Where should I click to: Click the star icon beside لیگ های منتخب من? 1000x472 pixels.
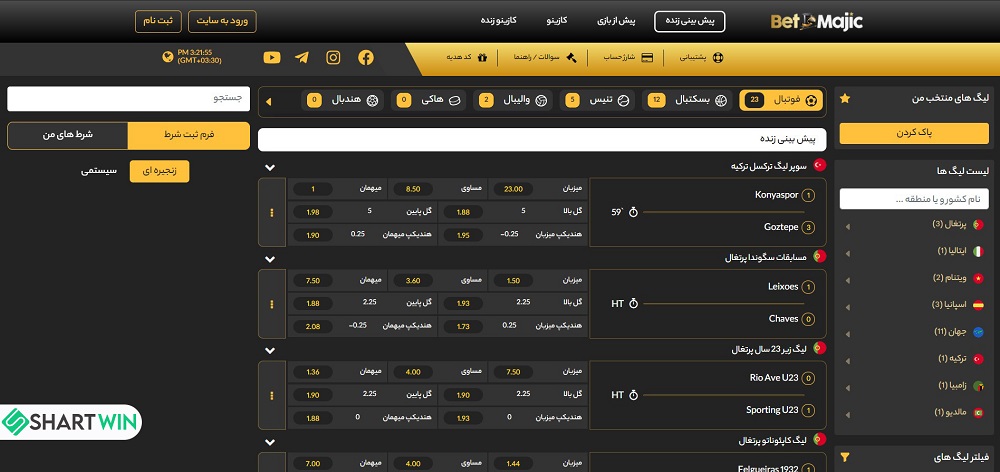845,98
